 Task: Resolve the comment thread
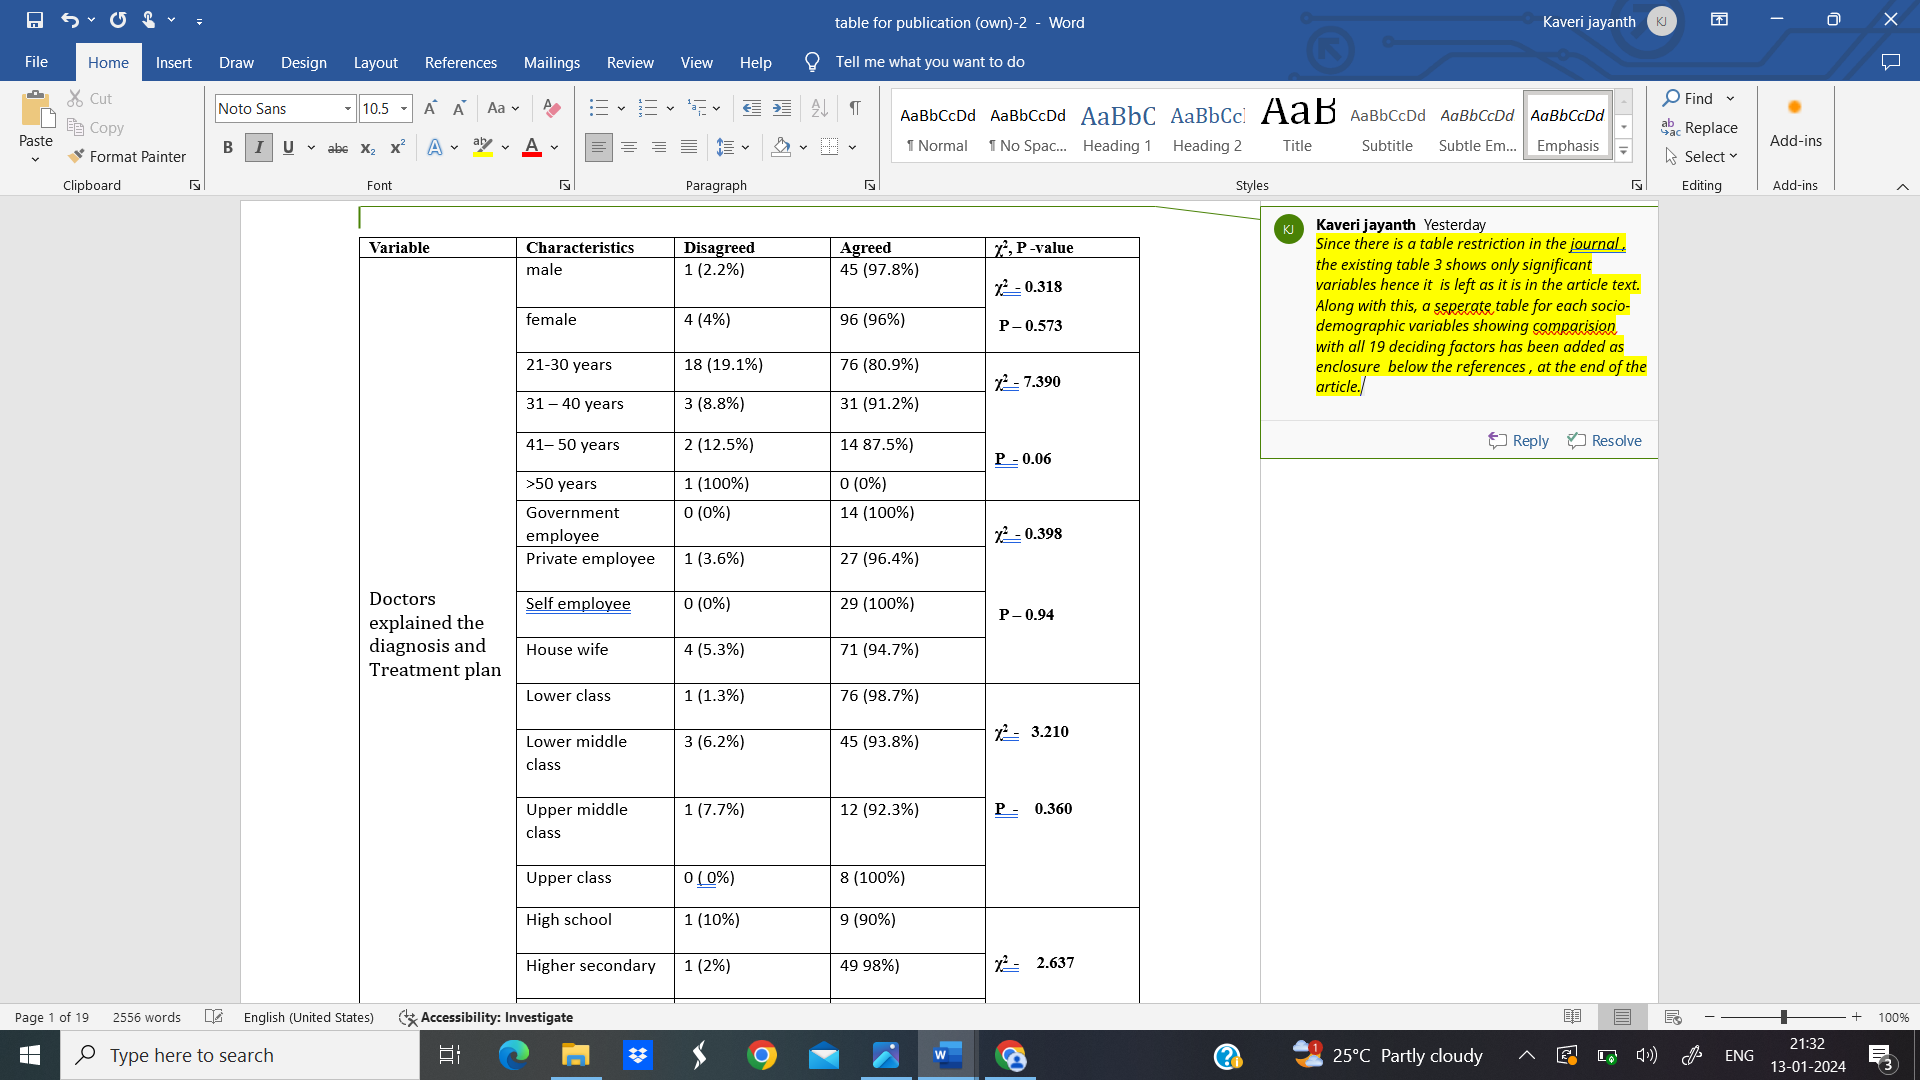pyautogui.click(x=1605, y=440)
